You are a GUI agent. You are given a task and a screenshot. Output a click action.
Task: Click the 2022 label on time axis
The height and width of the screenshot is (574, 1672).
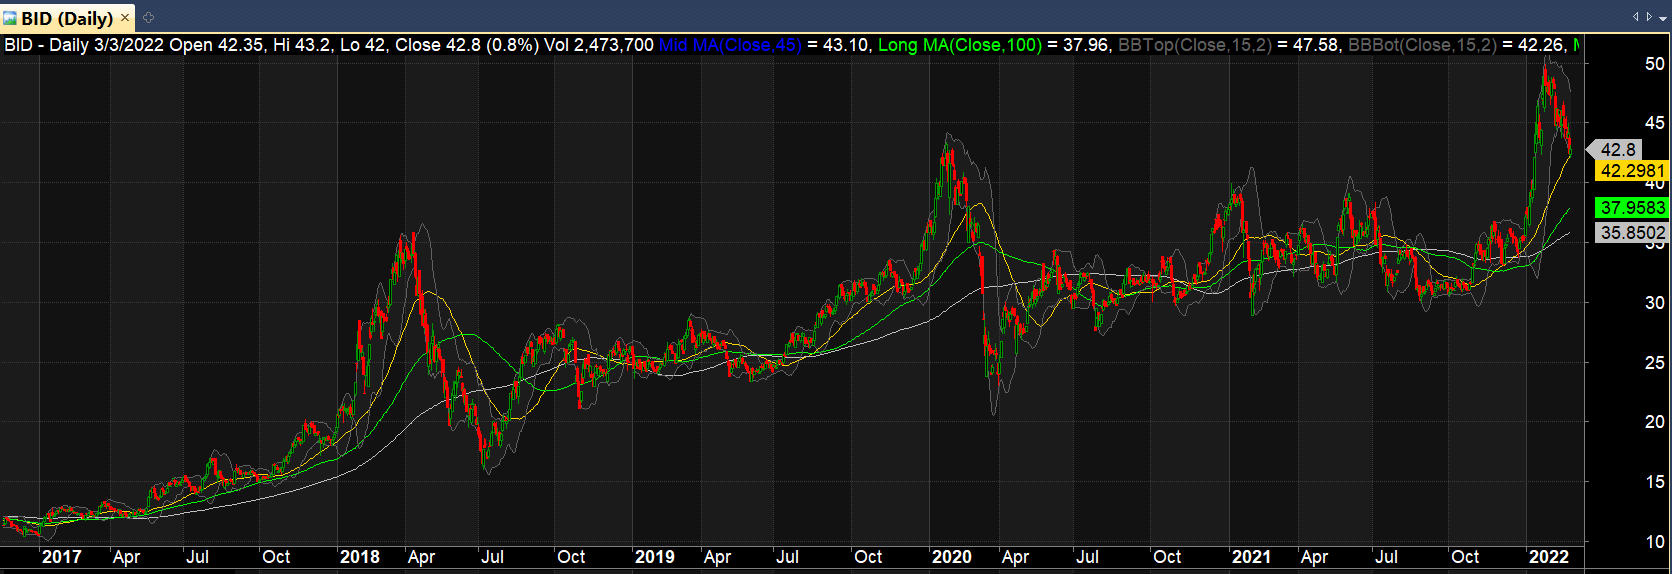coord(1548,557)
